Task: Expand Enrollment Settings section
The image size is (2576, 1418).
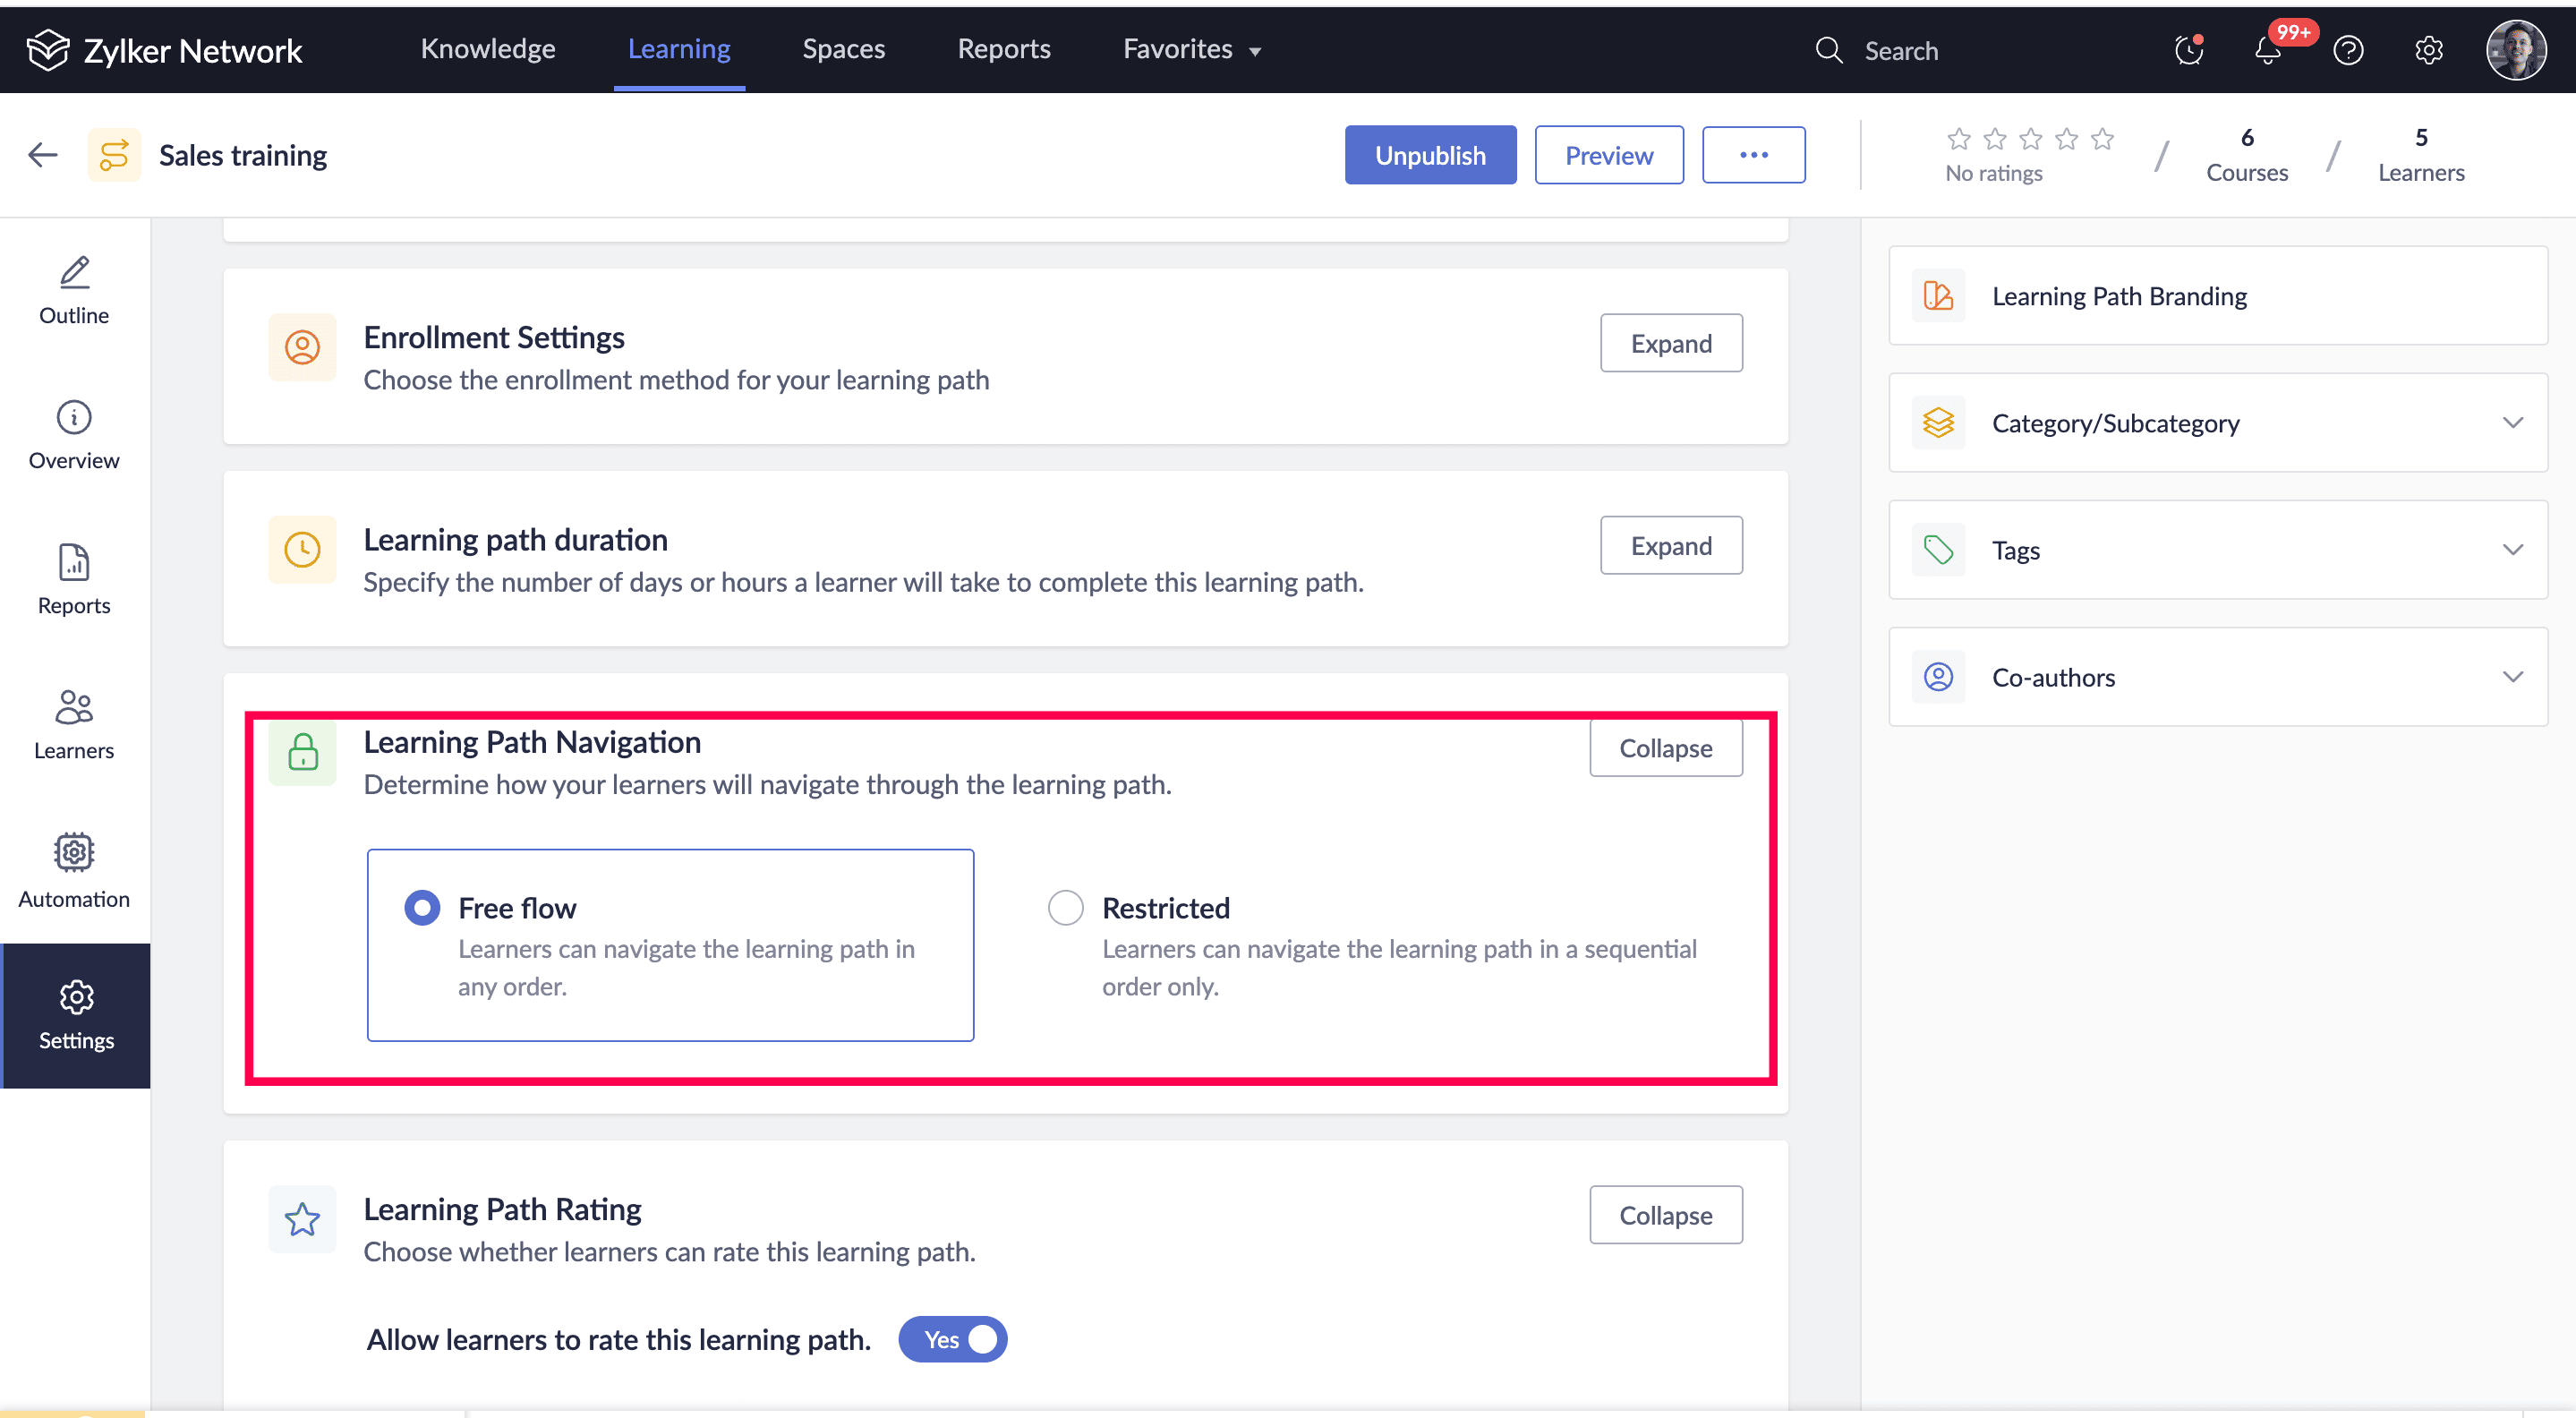Action: (x=1670, y=343)
